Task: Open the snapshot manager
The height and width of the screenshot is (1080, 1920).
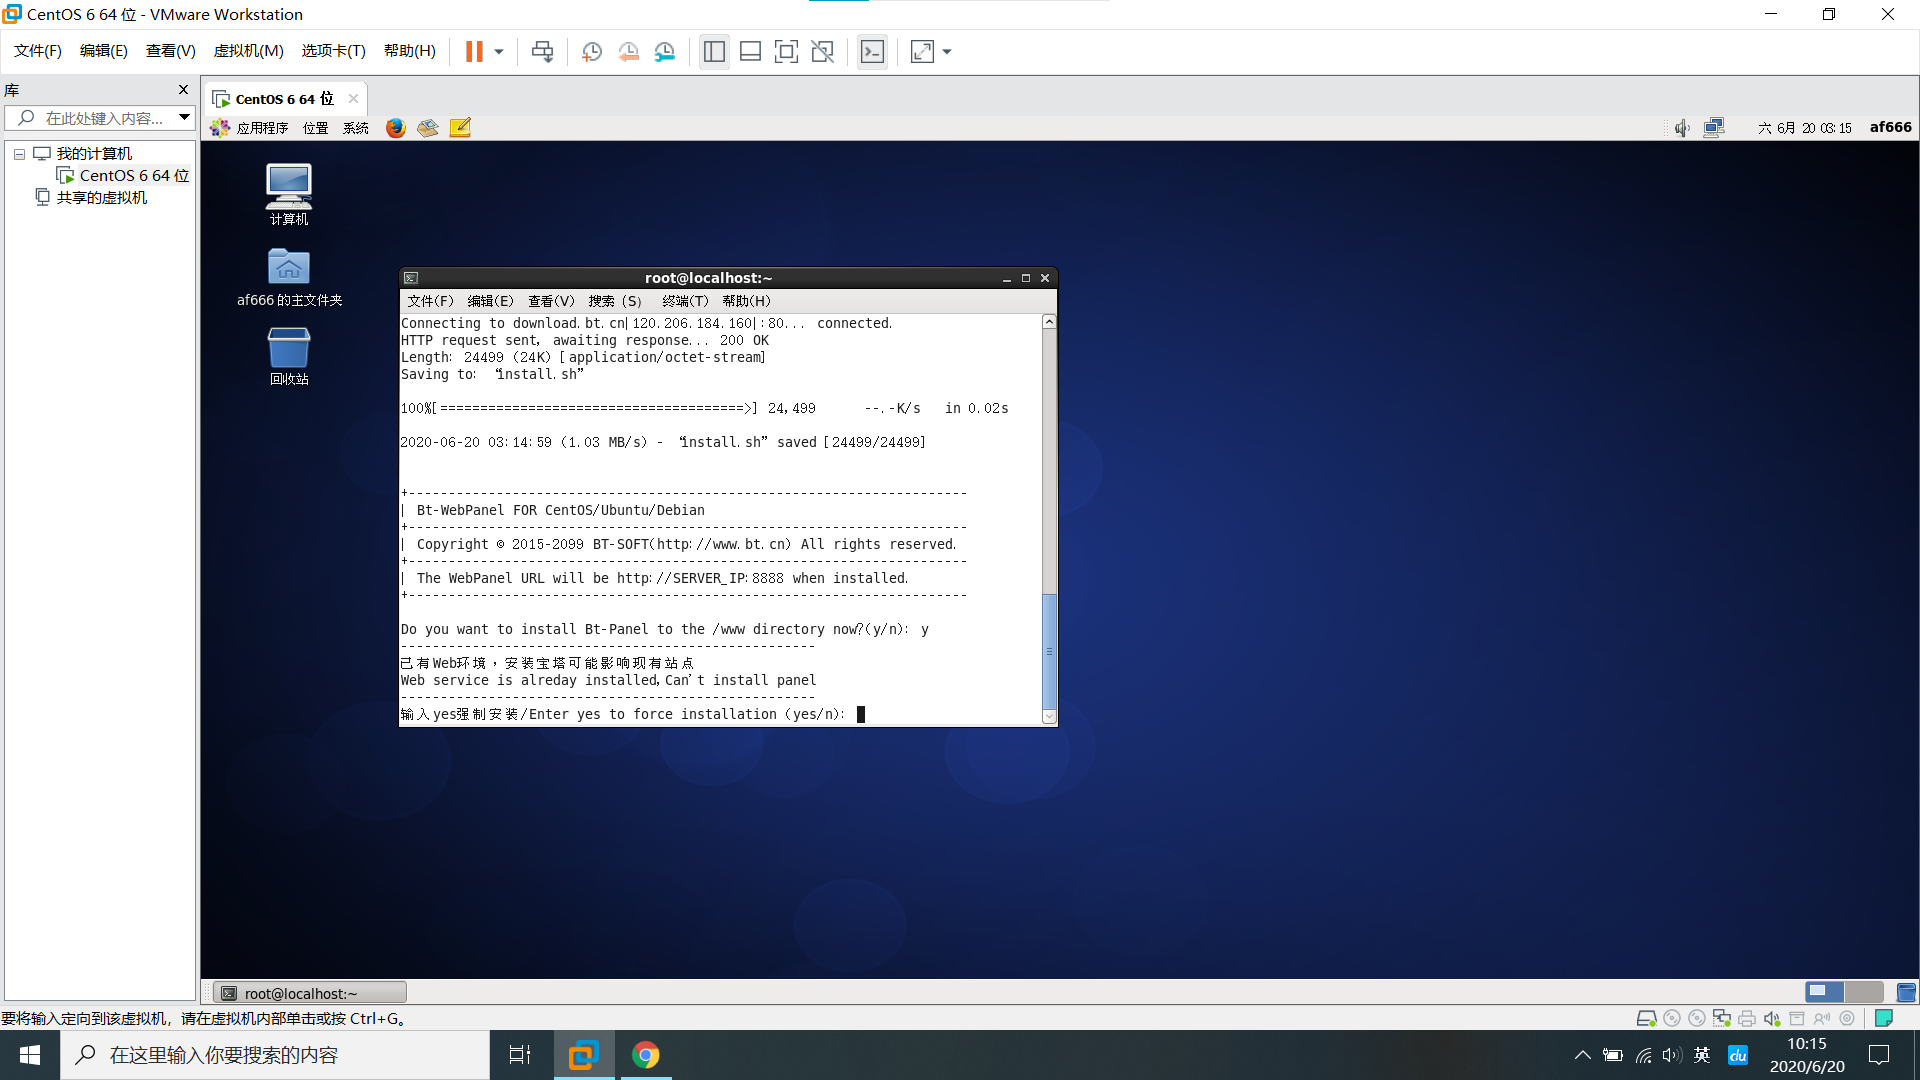Action: coord(665,51)
